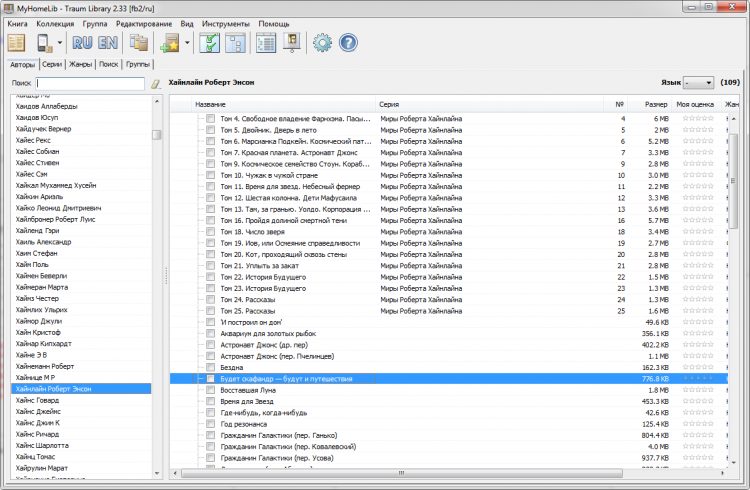Screen dimensions: 750x490
Task: Sort by the № column header
Action: (618, 104)
